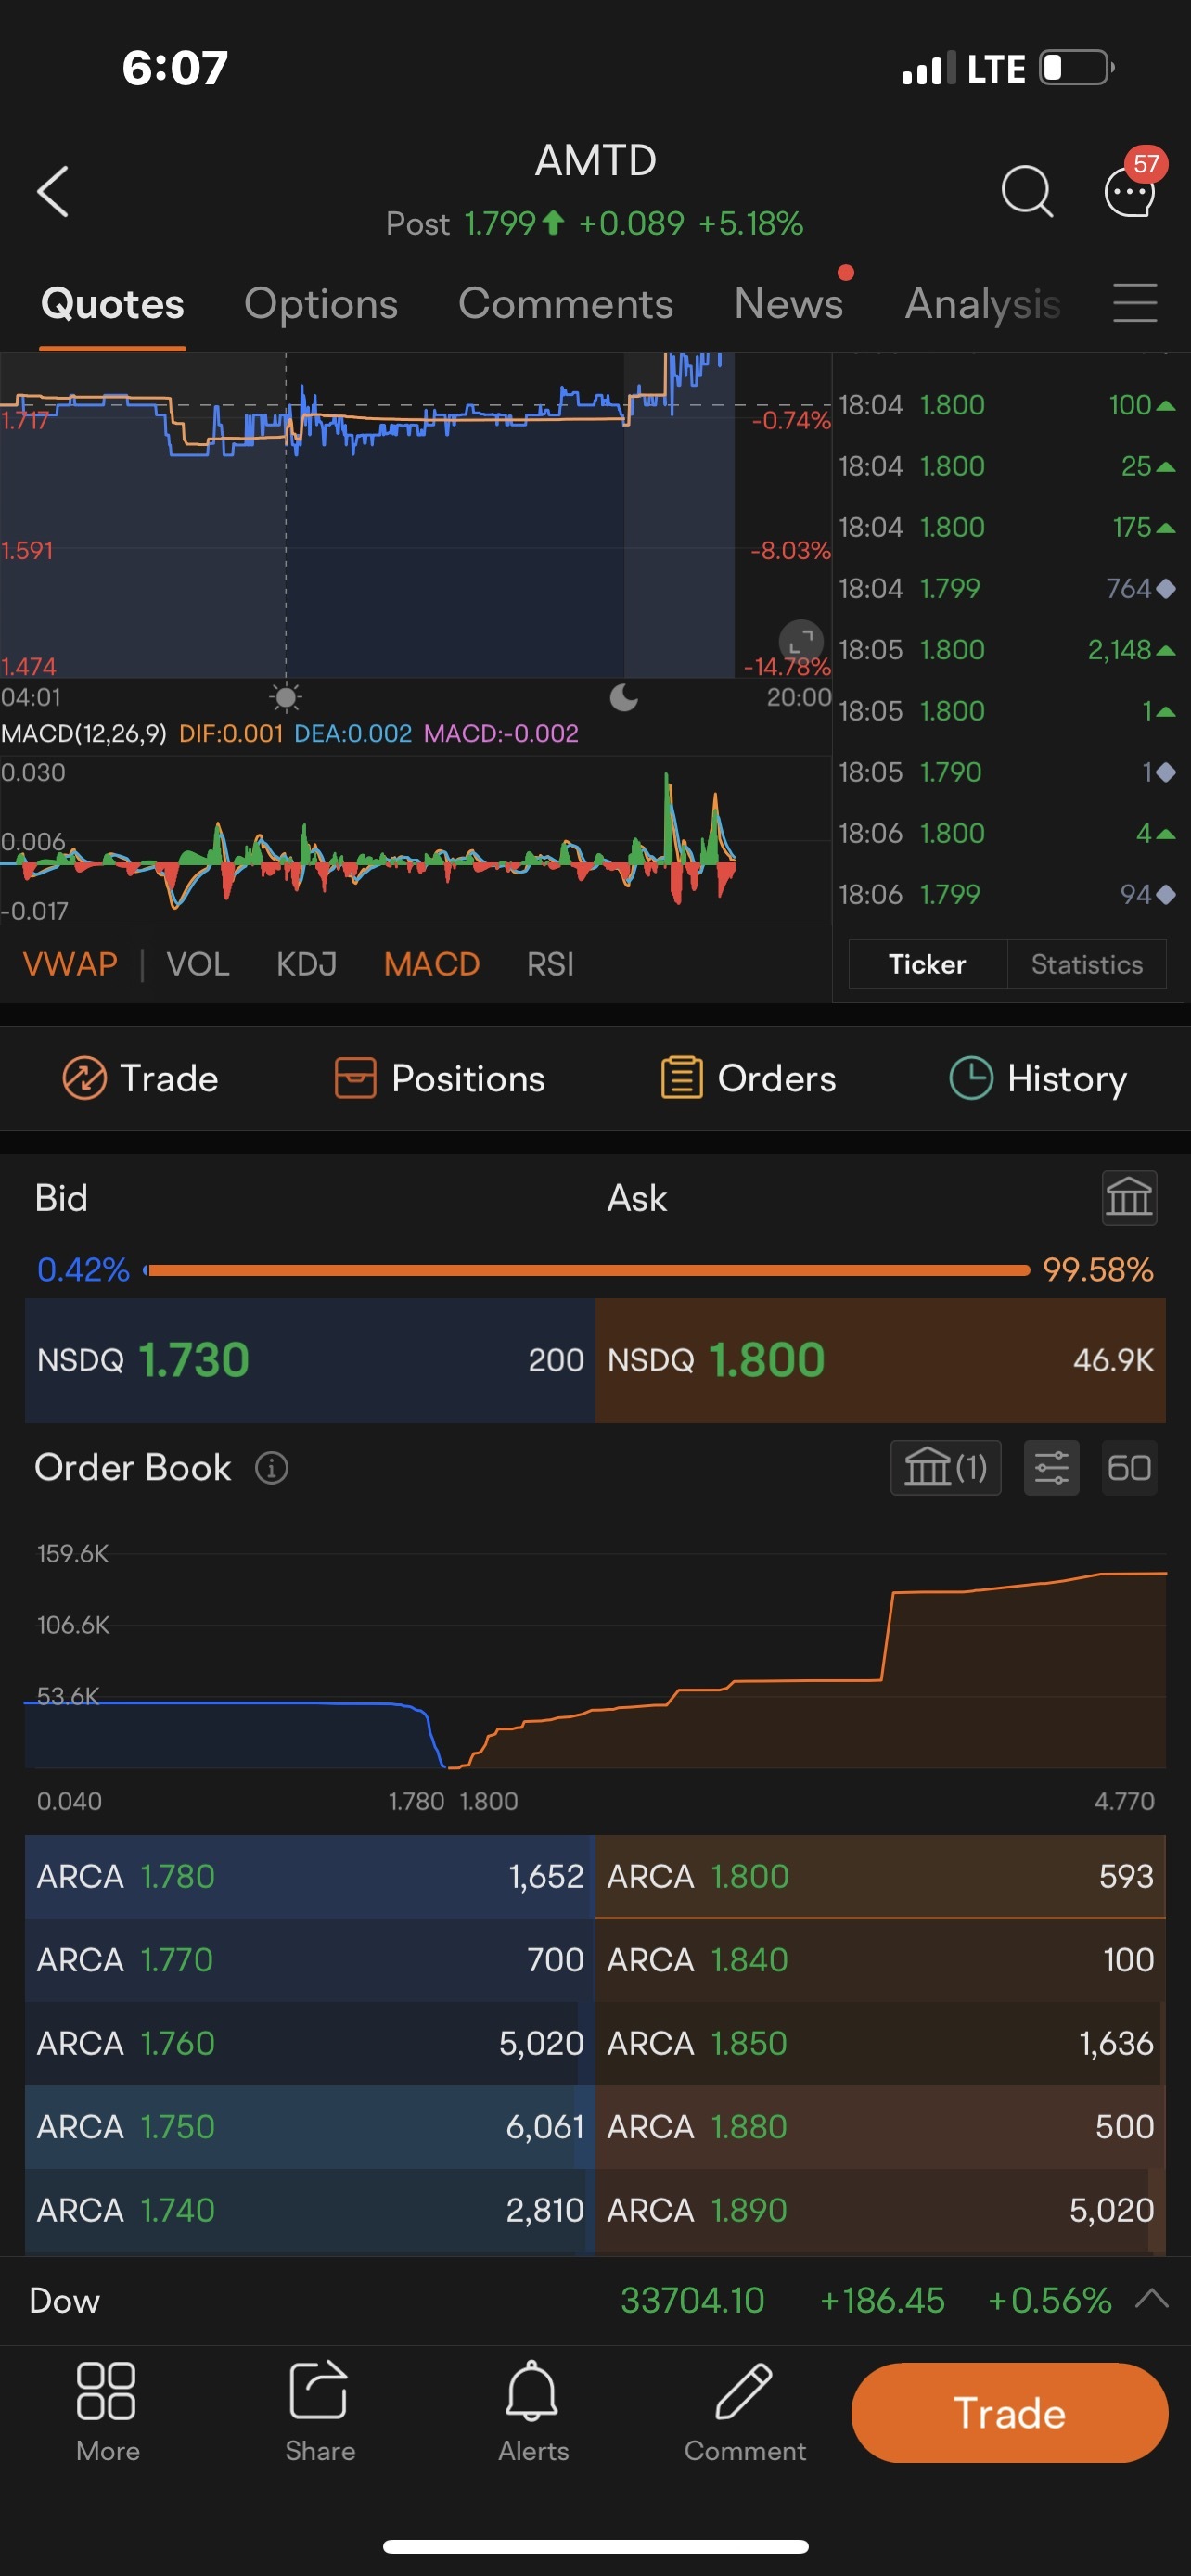1191x2576 pixels.
Task: Tap the 18:04 trade of 764 shares
Action: [x=1007, y=588]
